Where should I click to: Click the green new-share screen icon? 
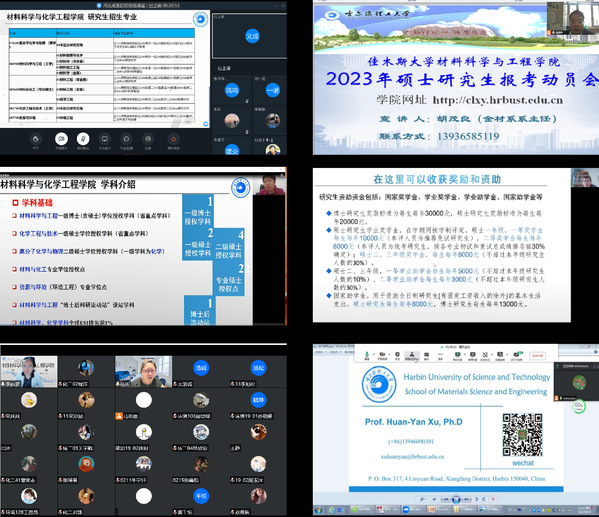coord(457,355)
